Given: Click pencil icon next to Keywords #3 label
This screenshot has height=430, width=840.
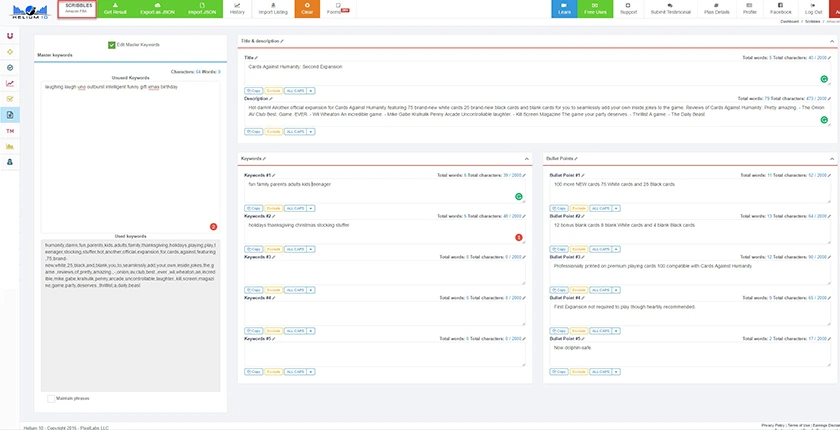Looking at the screenshot, I should click(274, 257).
